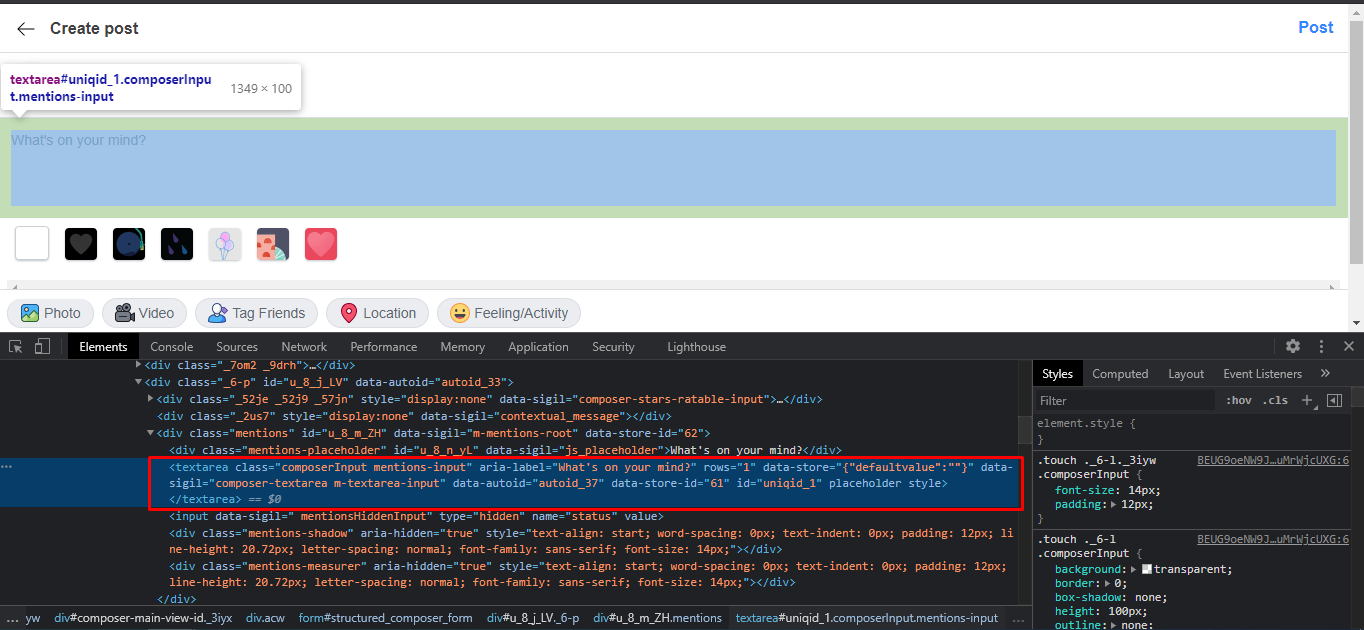Expand the div with class _7om2 _9drh
1364x630 pixels.
point(138,365)
